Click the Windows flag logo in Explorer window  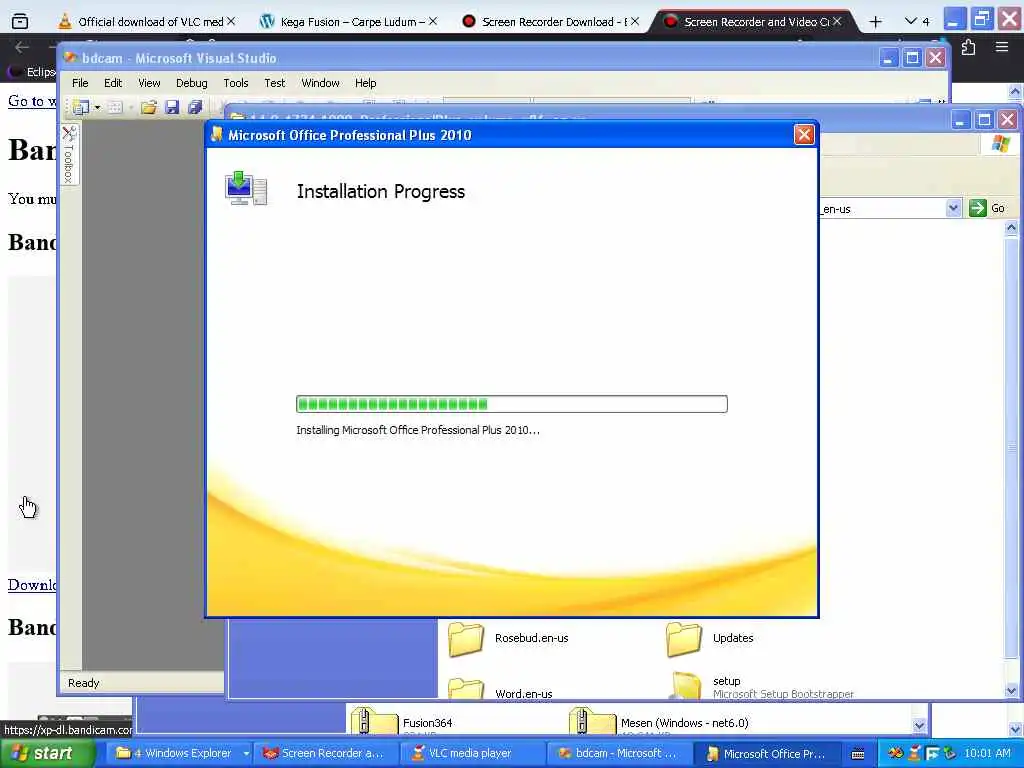[1000, 144]
